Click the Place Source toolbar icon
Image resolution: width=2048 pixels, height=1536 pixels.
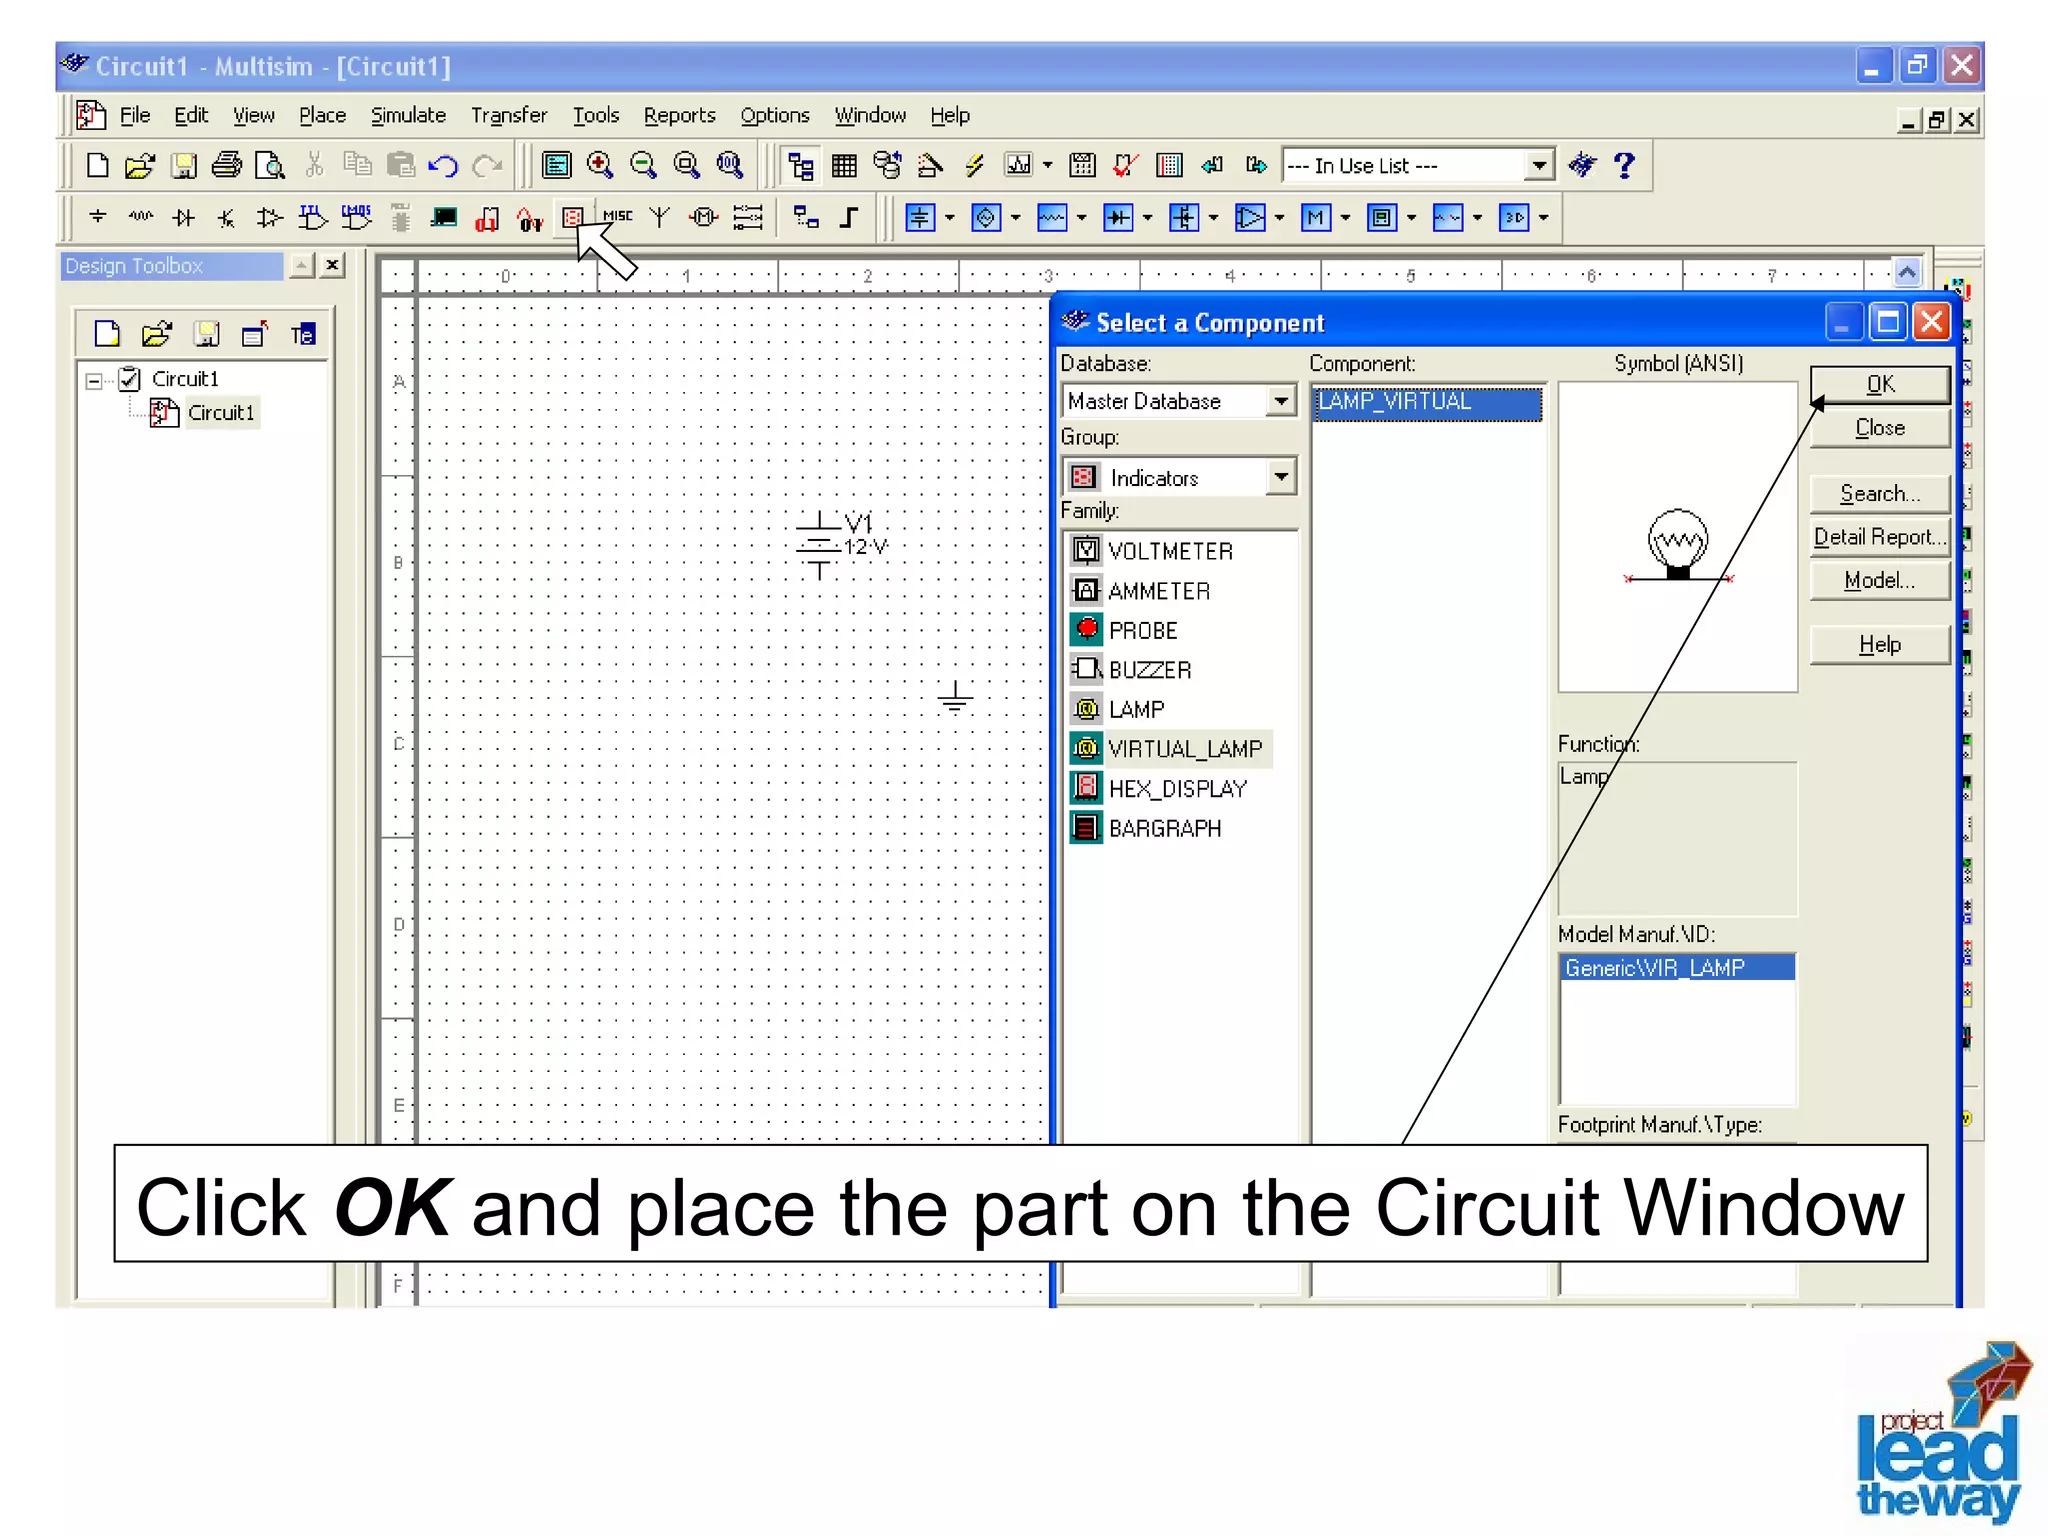pos(97,217)
